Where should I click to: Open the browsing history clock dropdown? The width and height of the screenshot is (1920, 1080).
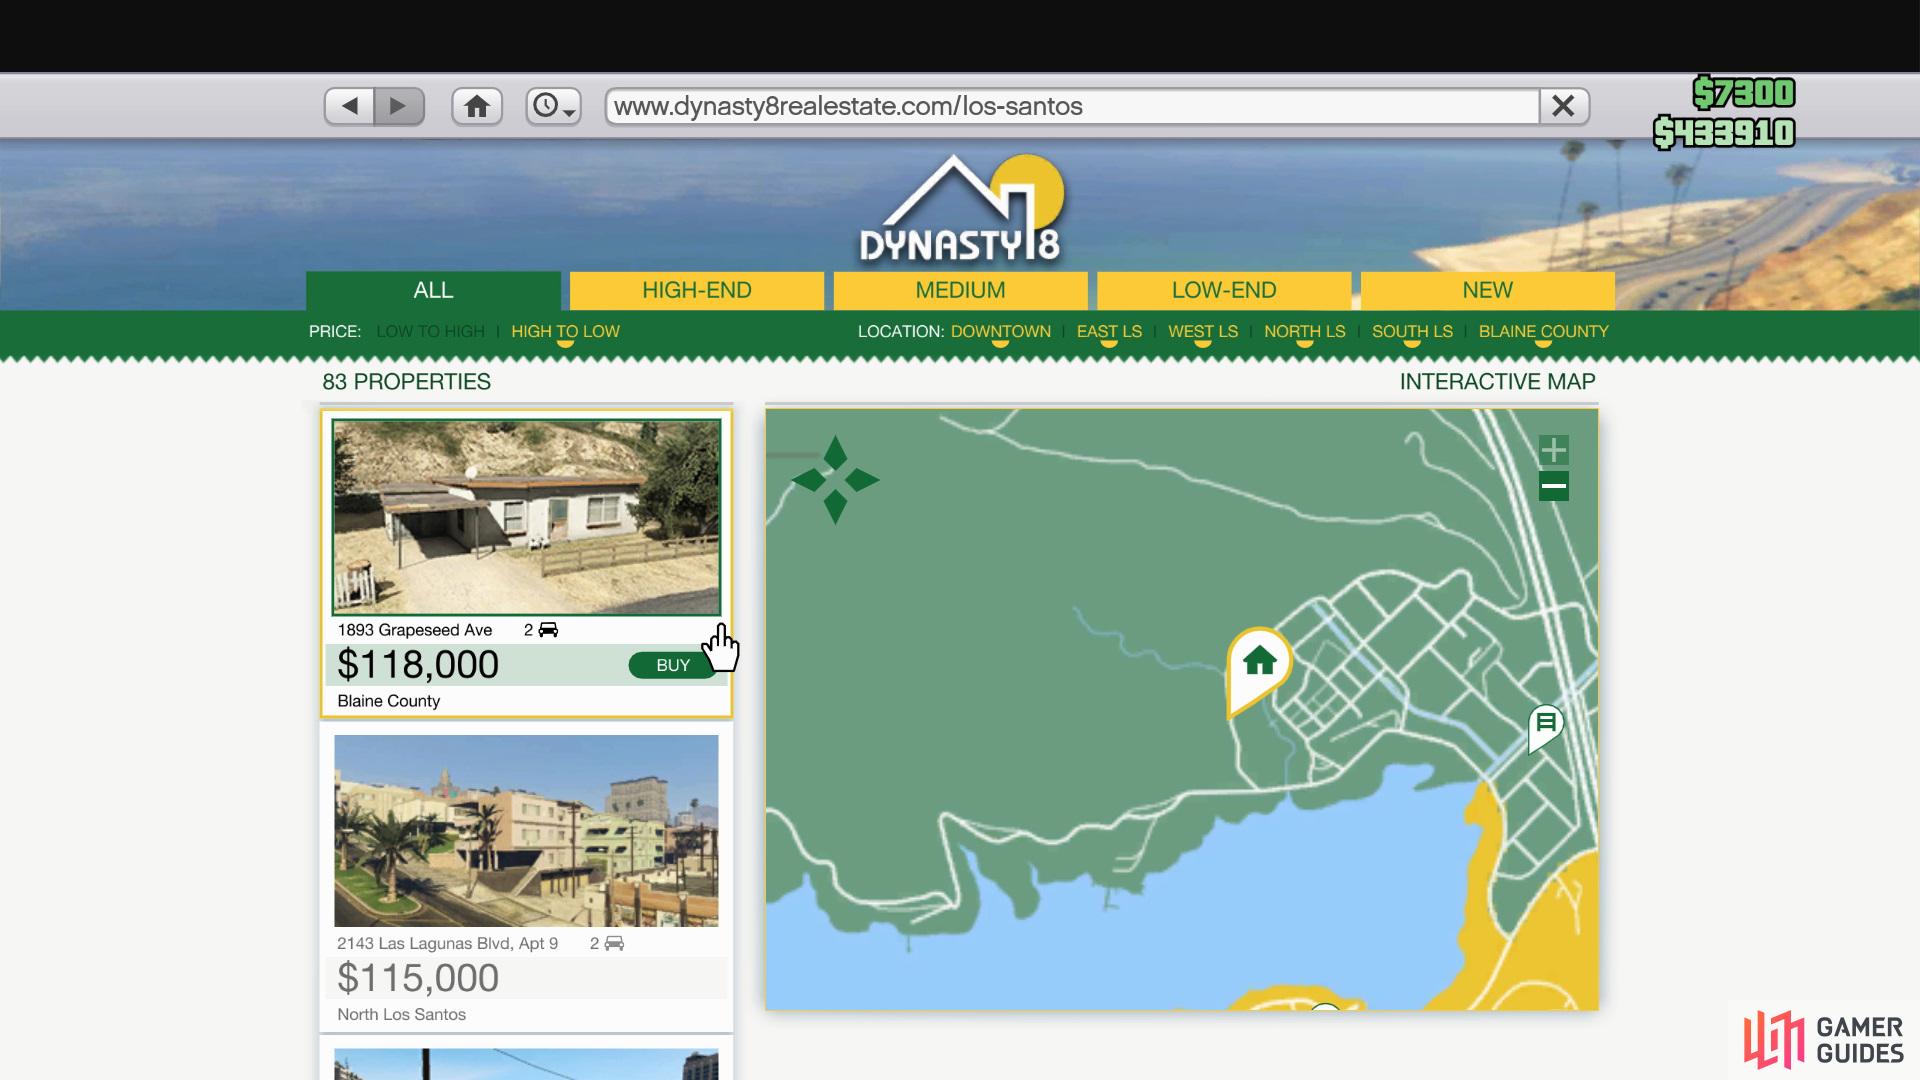click(553, 106)
